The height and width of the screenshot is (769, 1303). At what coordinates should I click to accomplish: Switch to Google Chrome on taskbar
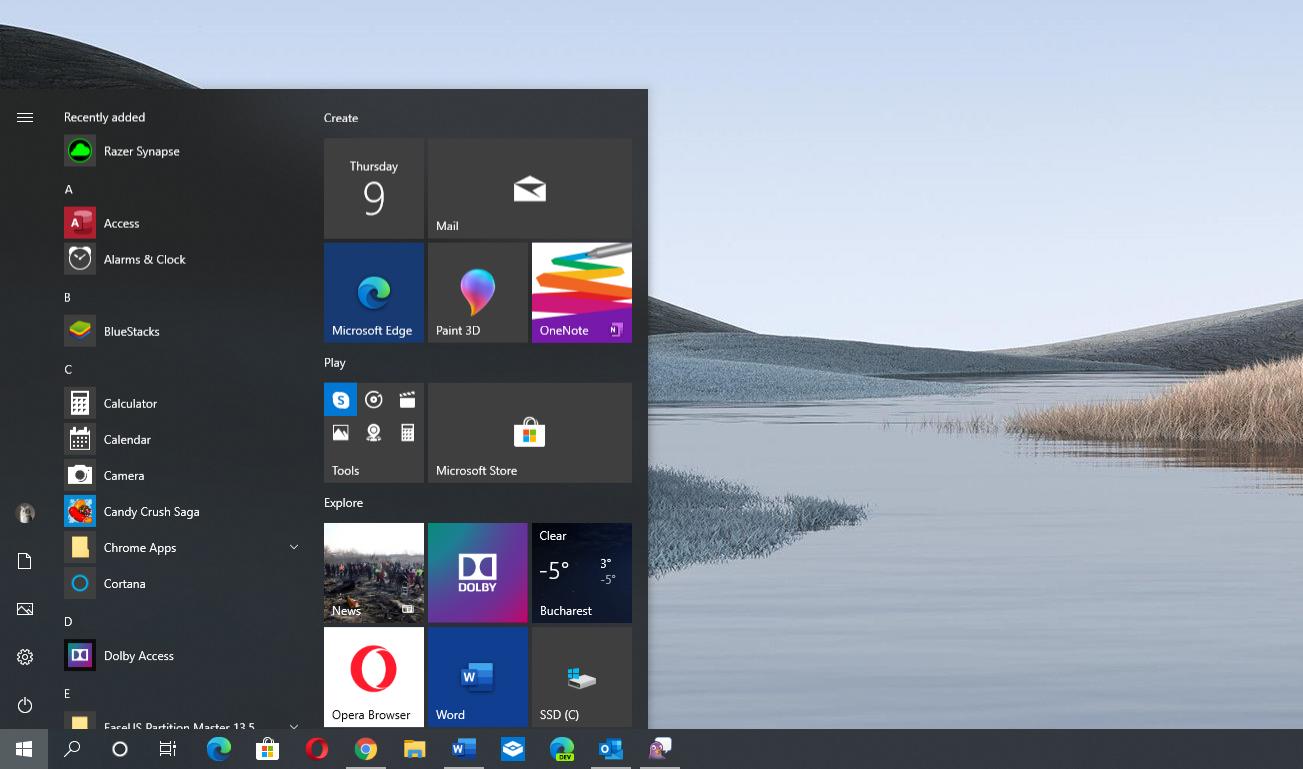pyautogui.click(x=366, y=749)
